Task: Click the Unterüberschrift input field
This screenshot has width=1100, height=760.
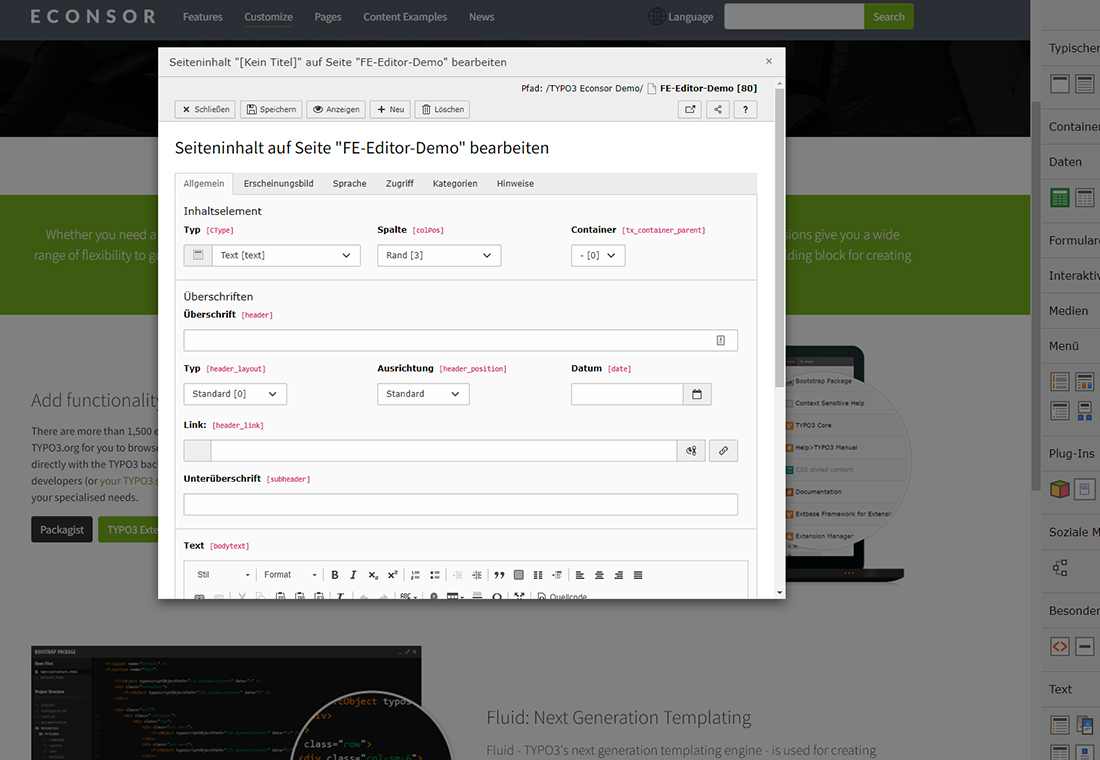Action: [460, 505]
